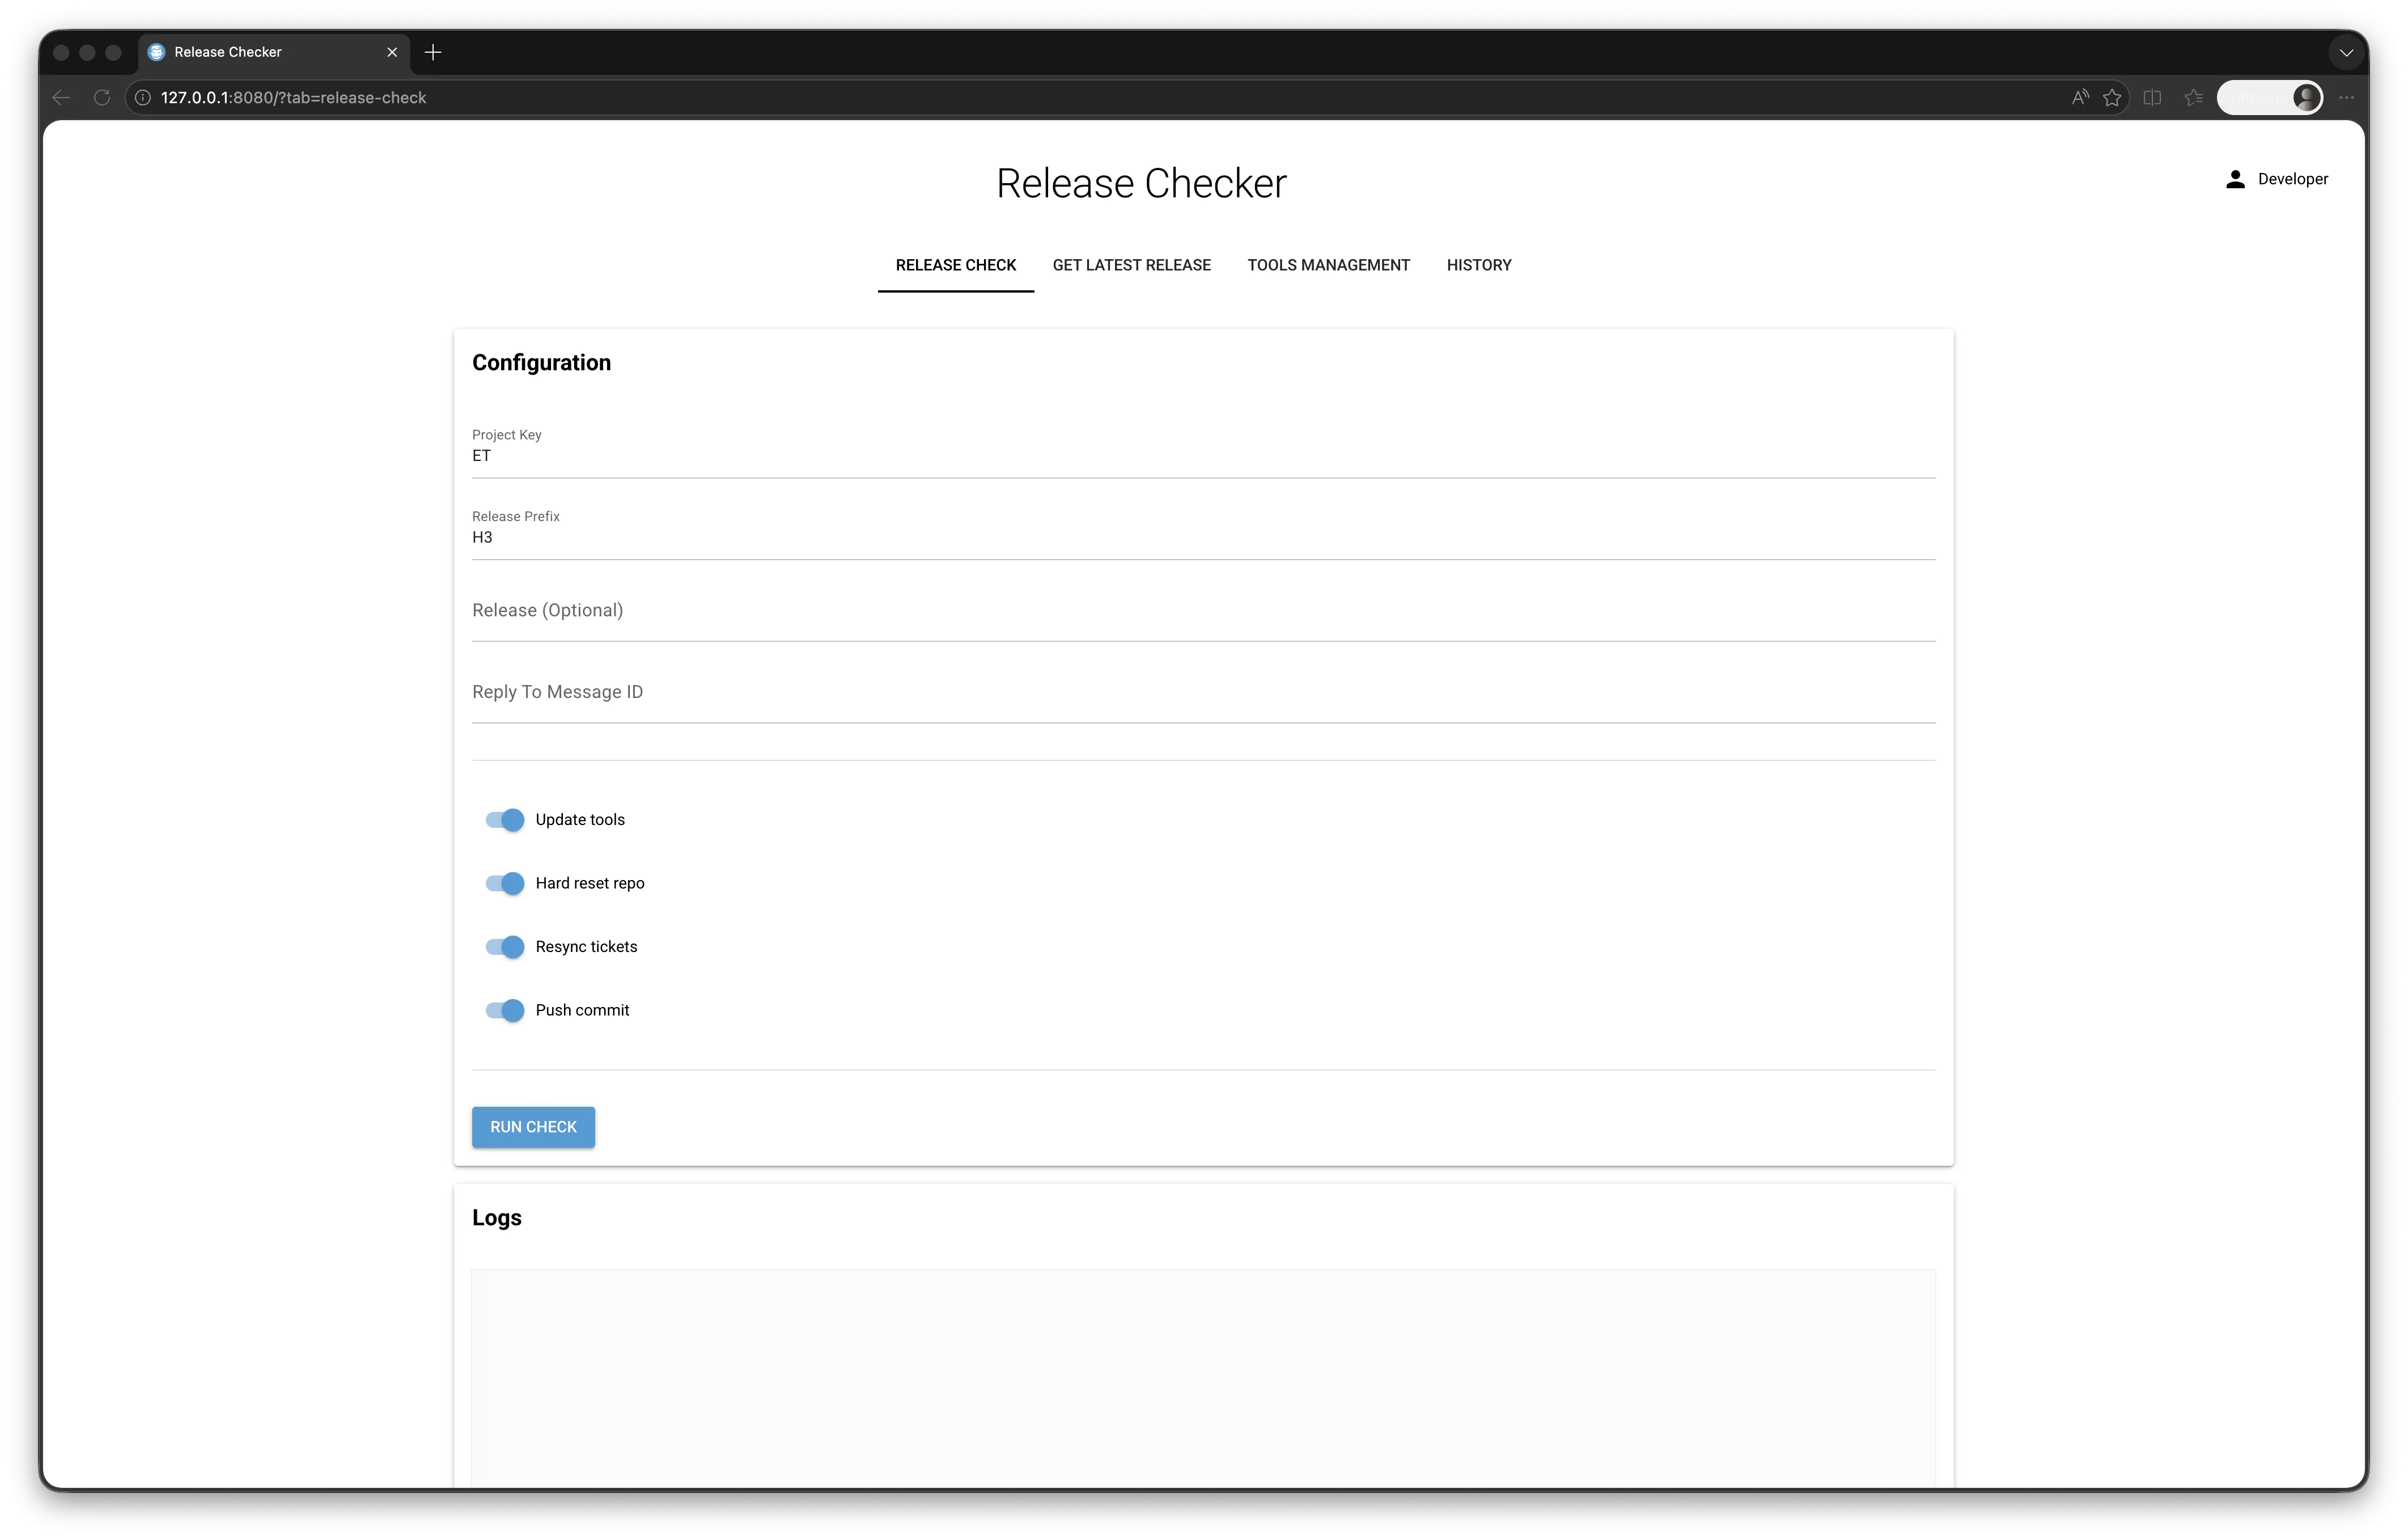Open read aloud icon in address bar
Viewport: 2408px width, 1540px height.
tap(2080, 97)
